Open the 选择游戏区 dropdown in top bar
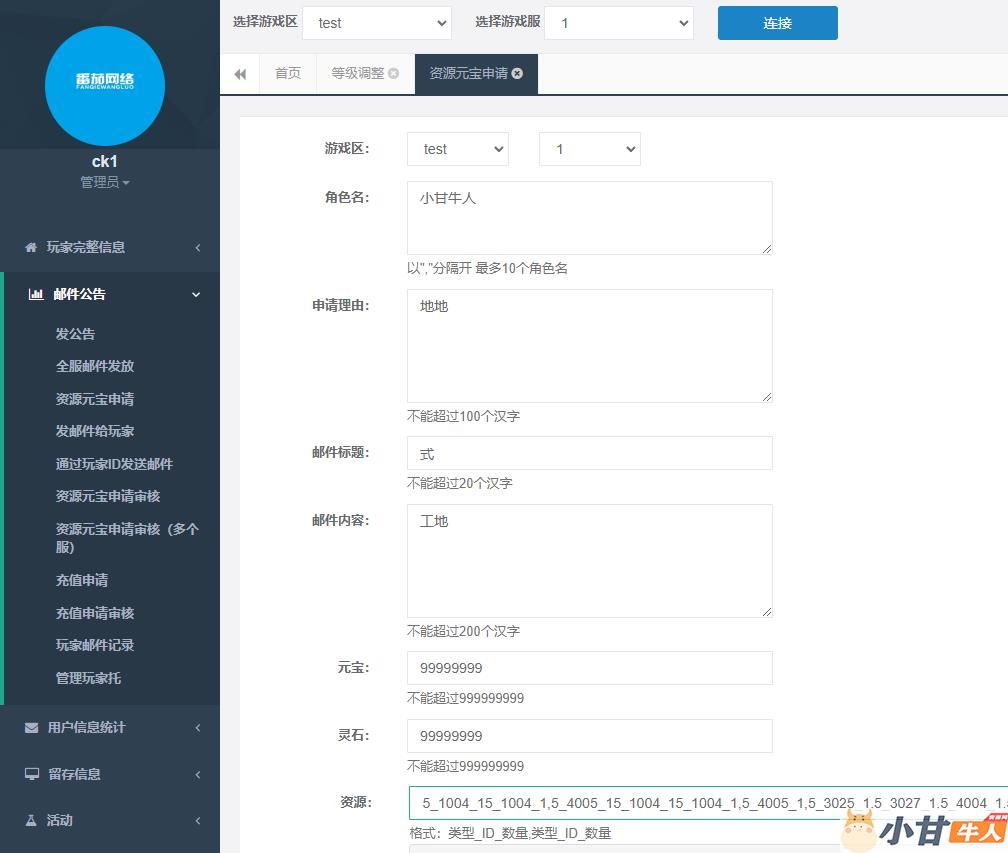This screenshot has width=1008, height=853. tap(376, 23)
